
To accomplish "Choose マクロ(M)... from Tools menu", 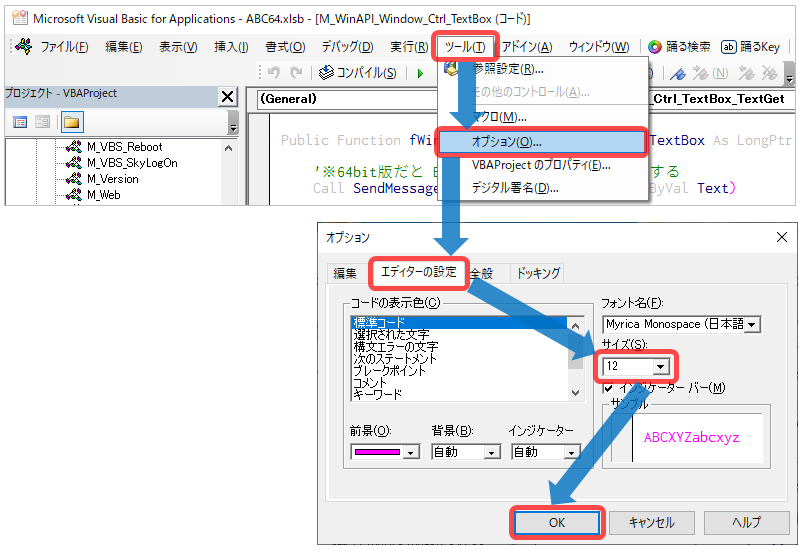I will pyautogui.click(x=543, y=117).
